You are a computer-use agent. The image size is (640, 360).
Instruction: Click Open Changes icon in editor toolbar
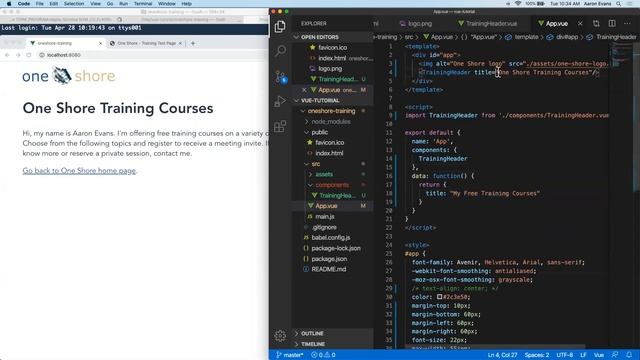(596, 24)
